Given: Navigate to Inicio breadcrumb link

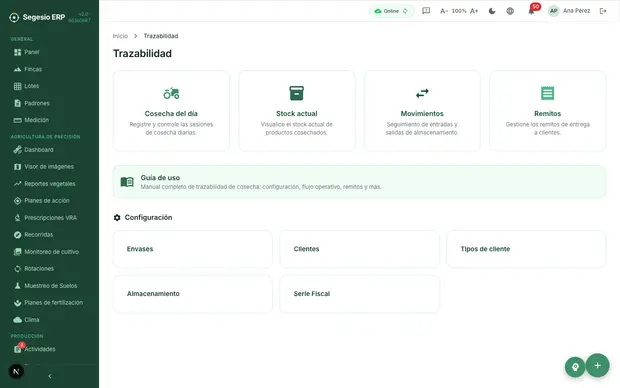Looking at the screenshot, I should (x=120, y=36).
